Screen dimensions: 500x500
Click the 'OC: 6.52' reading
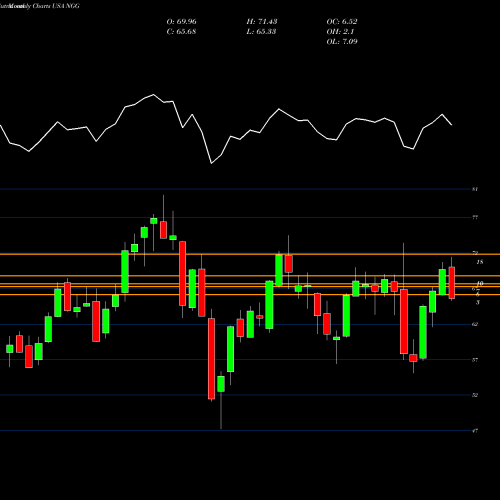tap(342, 22)
